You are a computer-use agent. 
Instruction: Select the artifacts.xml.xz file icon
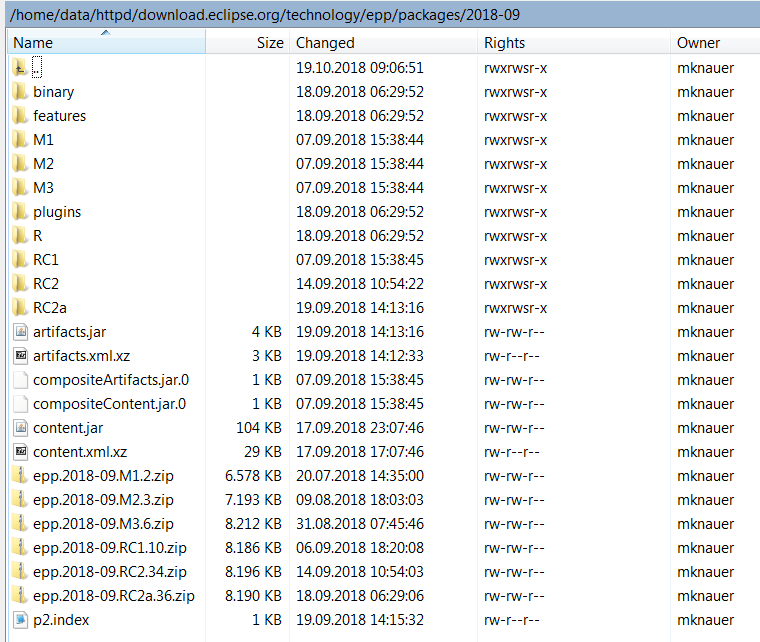point(20,355)
